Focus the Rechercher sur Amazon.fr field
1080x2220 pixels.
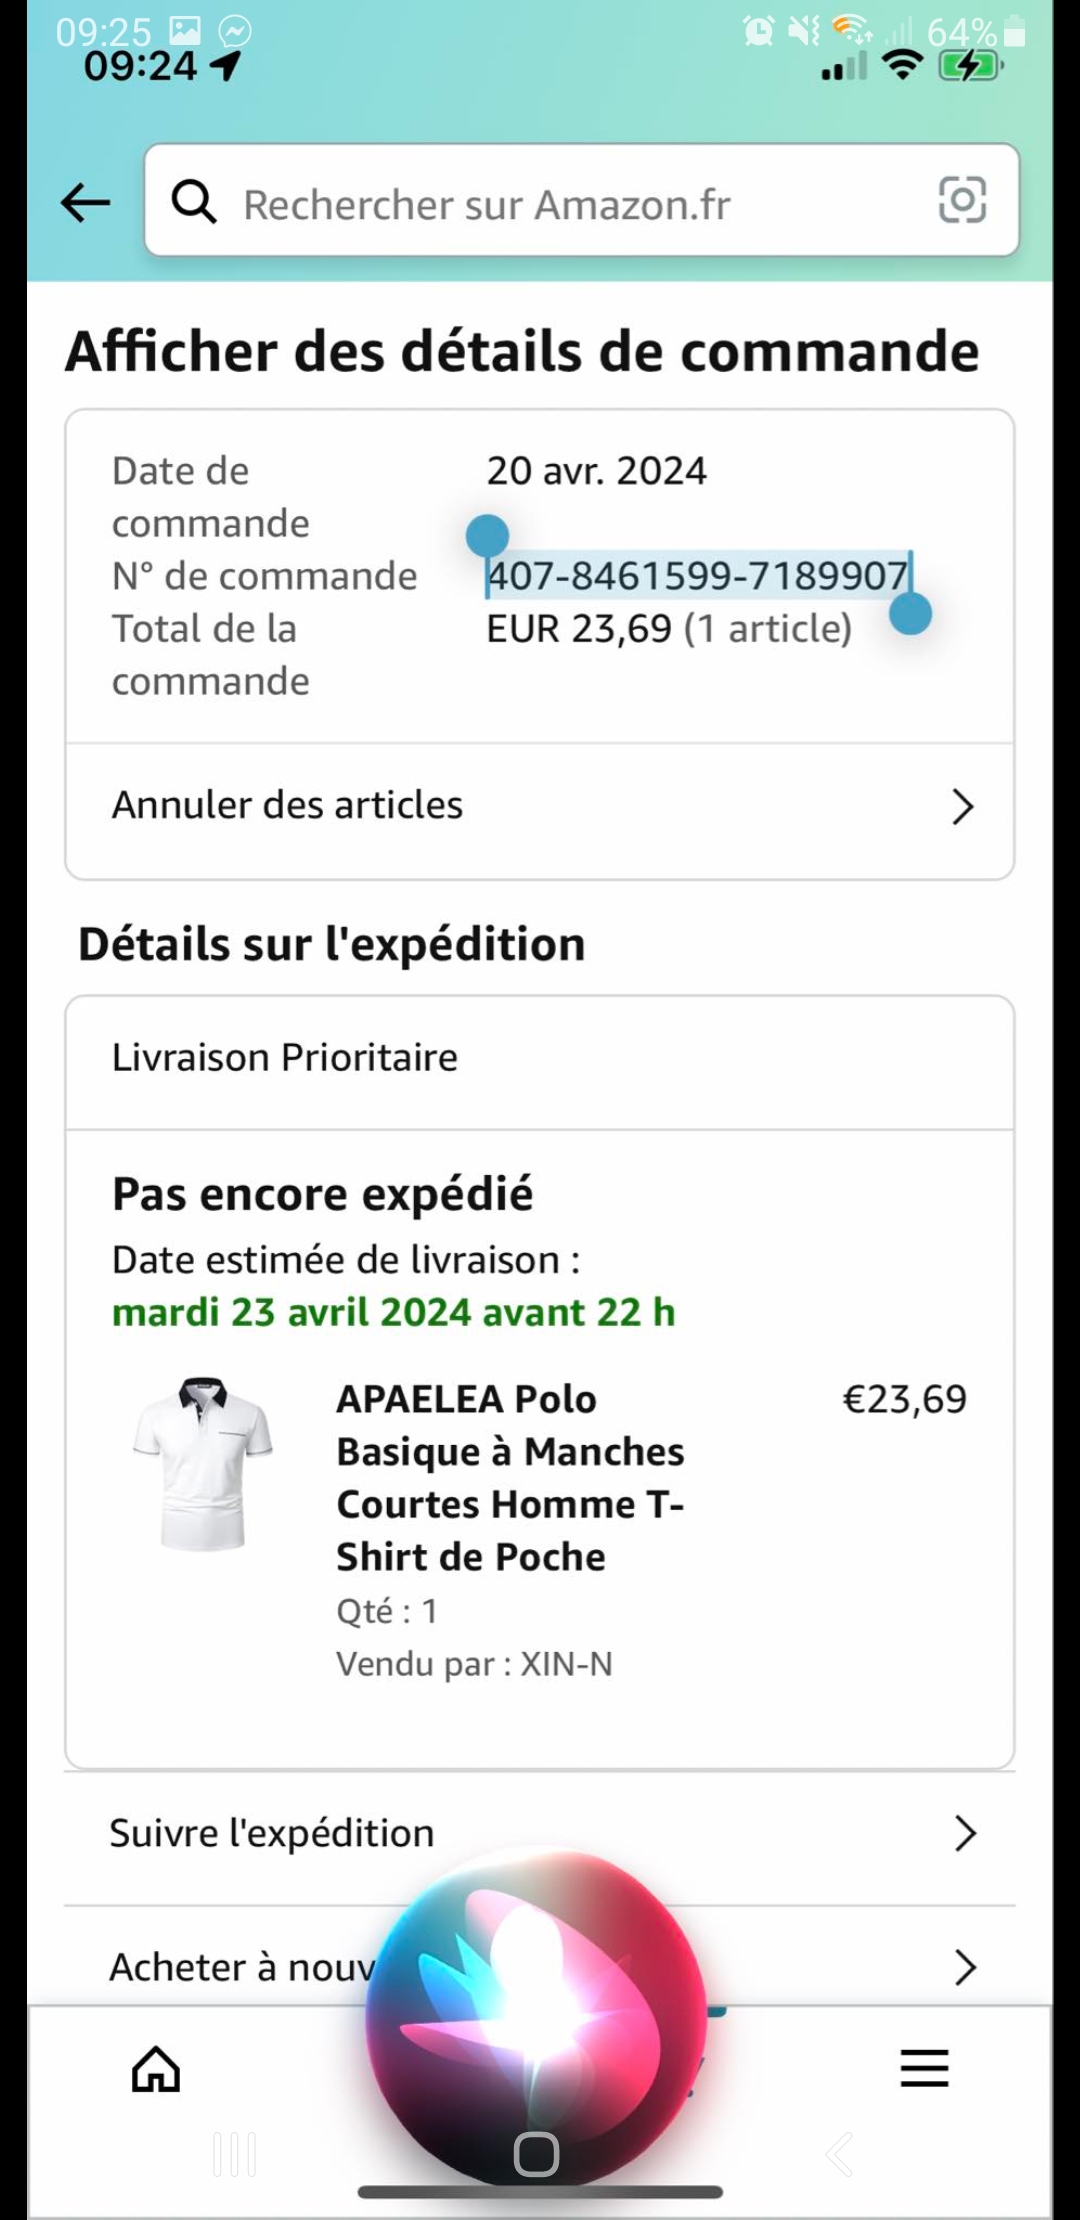coord(560,204)
